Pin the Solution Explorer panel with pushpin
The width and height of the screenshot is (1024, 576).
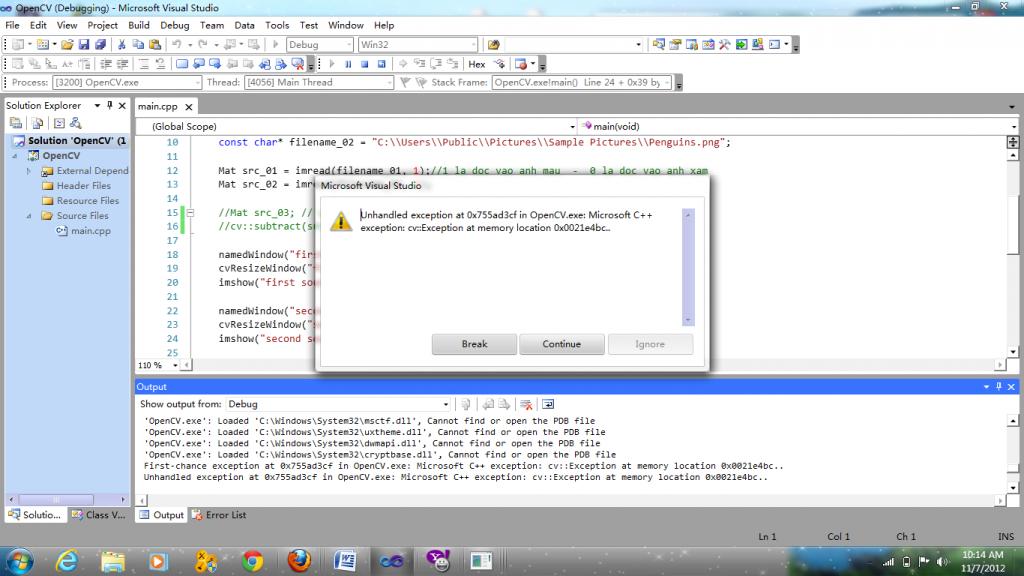[110, 105]
